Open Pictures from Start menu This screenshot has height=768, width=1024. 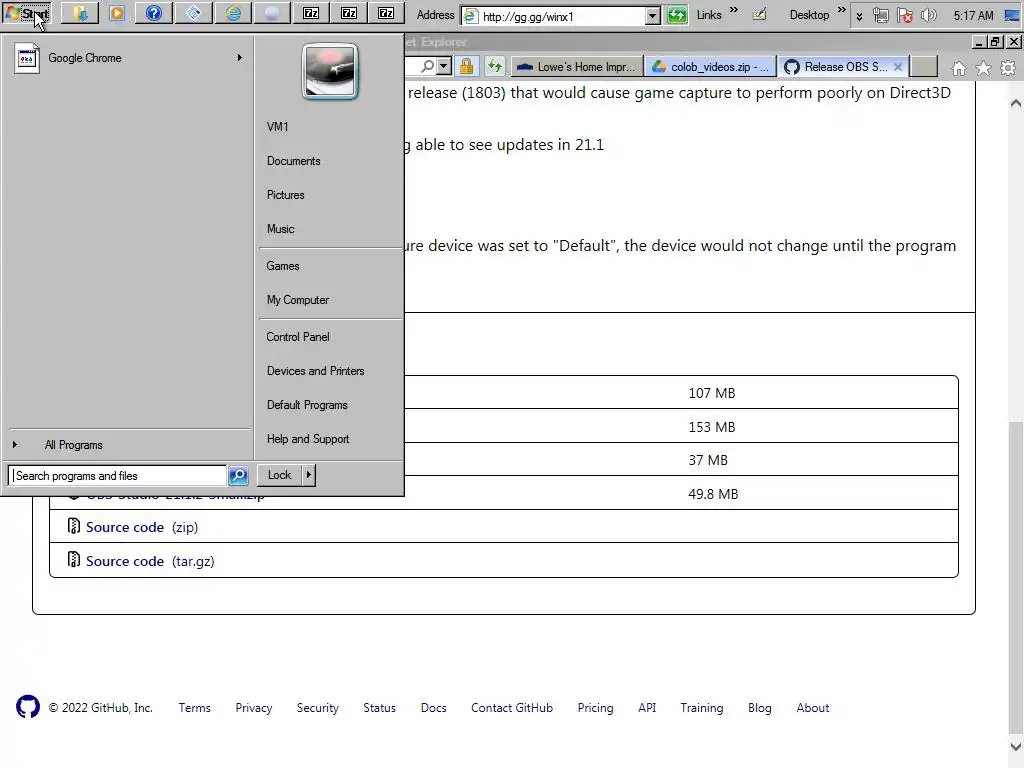point(285,195)
